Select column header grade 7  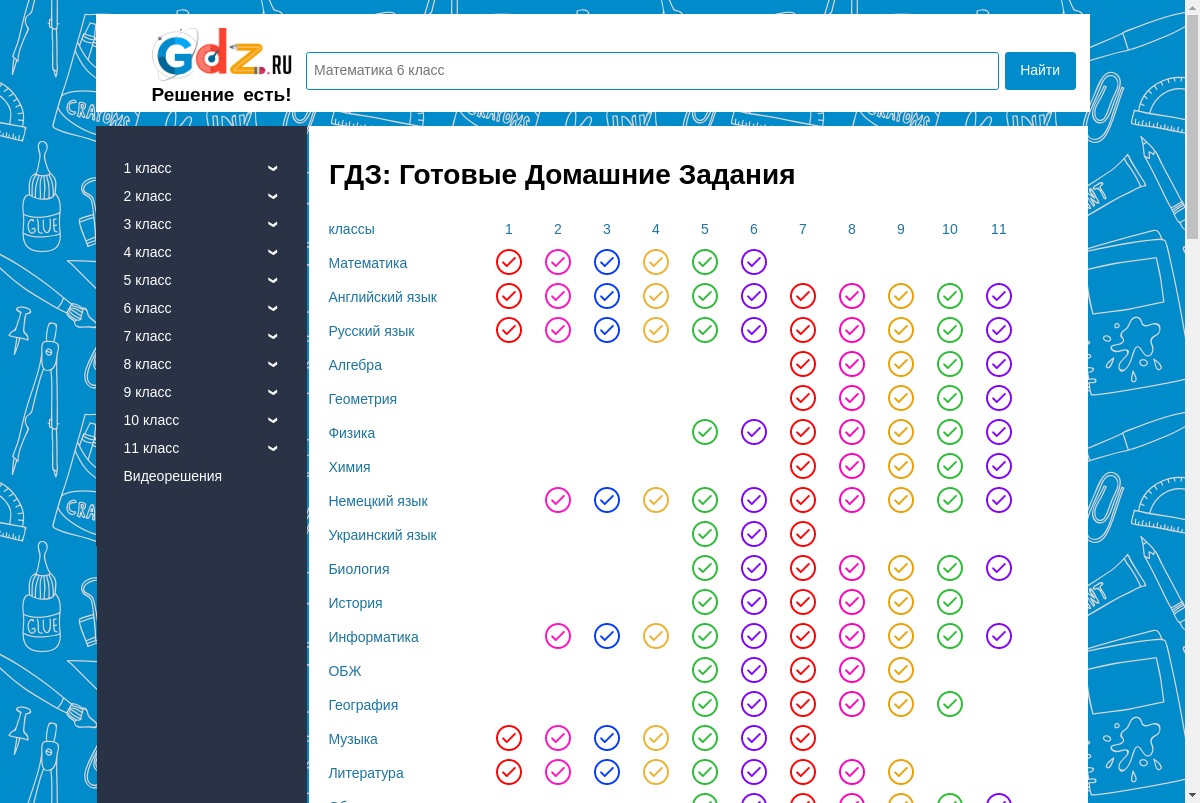tap(803, 229)
